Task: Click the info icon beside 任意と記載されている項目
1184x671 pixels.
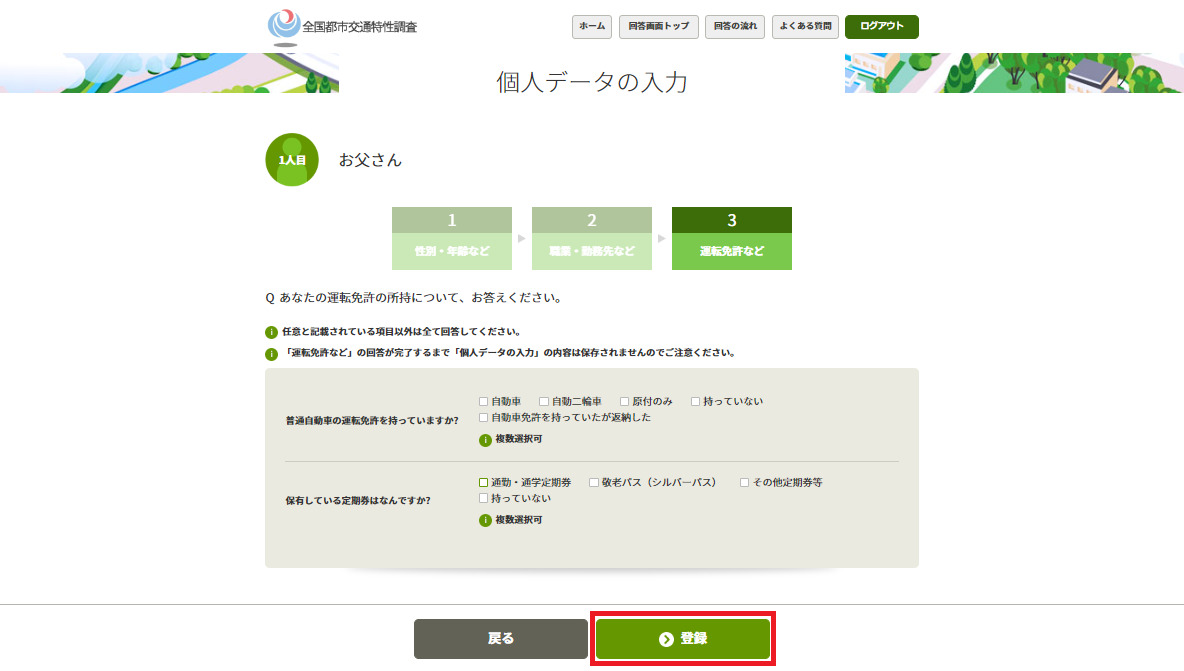Action: (271, 332)
